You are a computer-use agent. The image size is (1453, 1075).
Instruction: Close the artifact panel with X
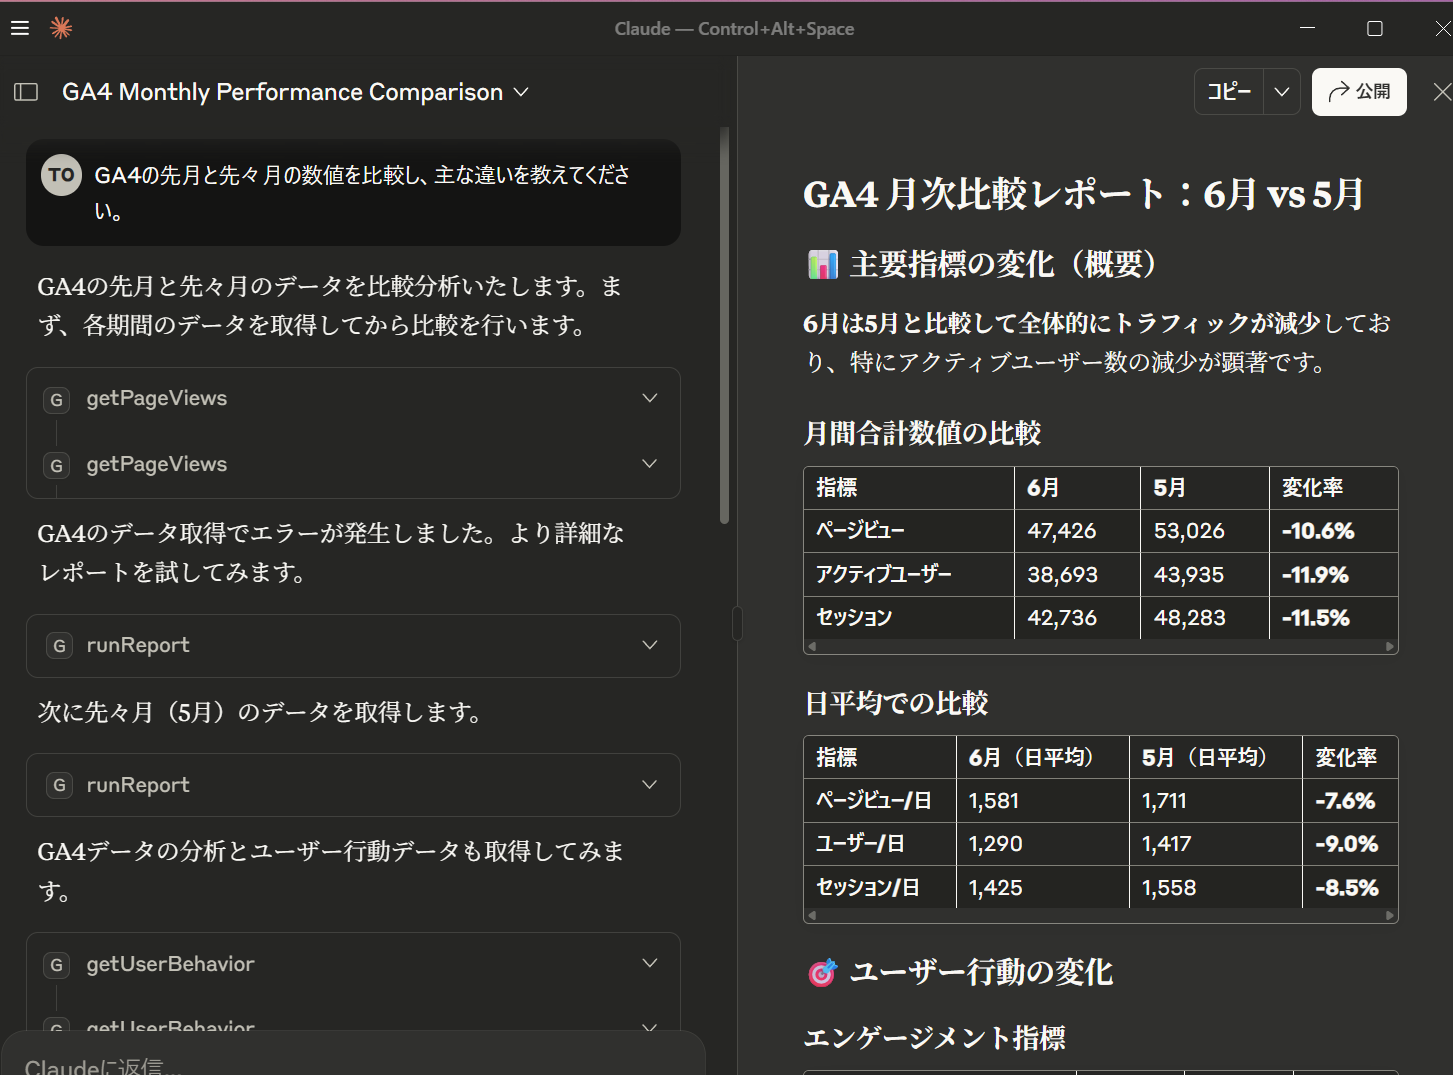[1441, 92]
